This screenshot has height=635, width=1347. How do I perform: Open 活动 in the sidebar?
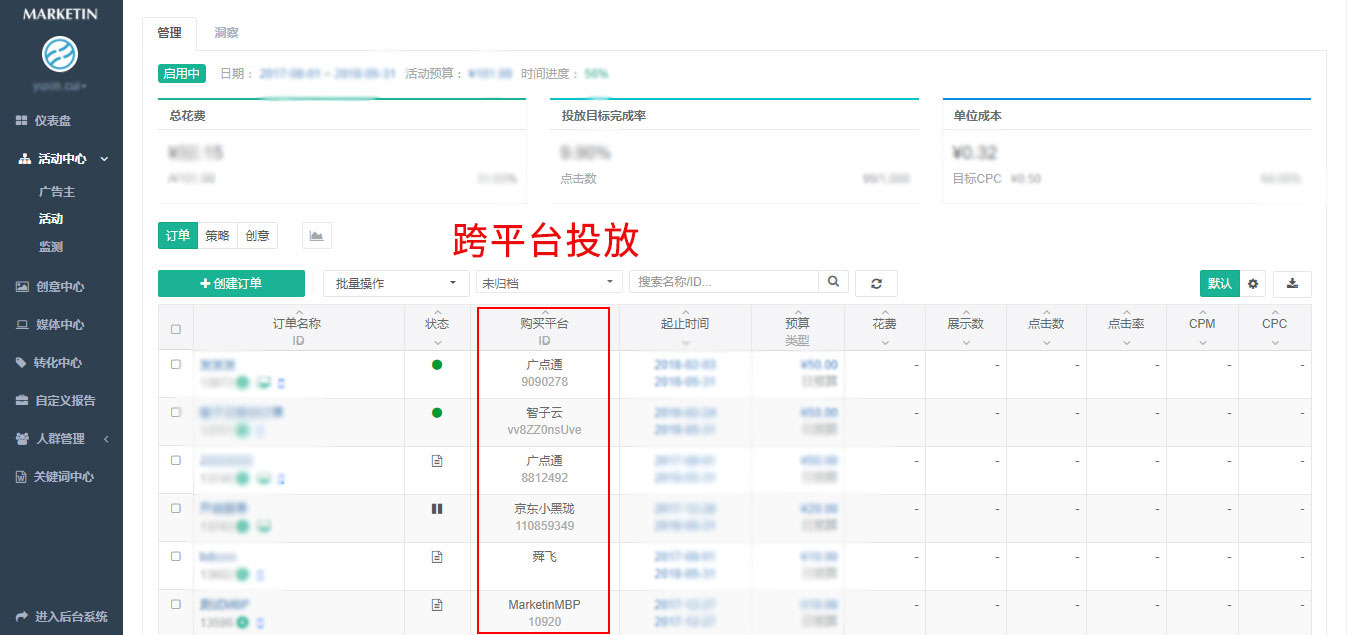point(51,219)
